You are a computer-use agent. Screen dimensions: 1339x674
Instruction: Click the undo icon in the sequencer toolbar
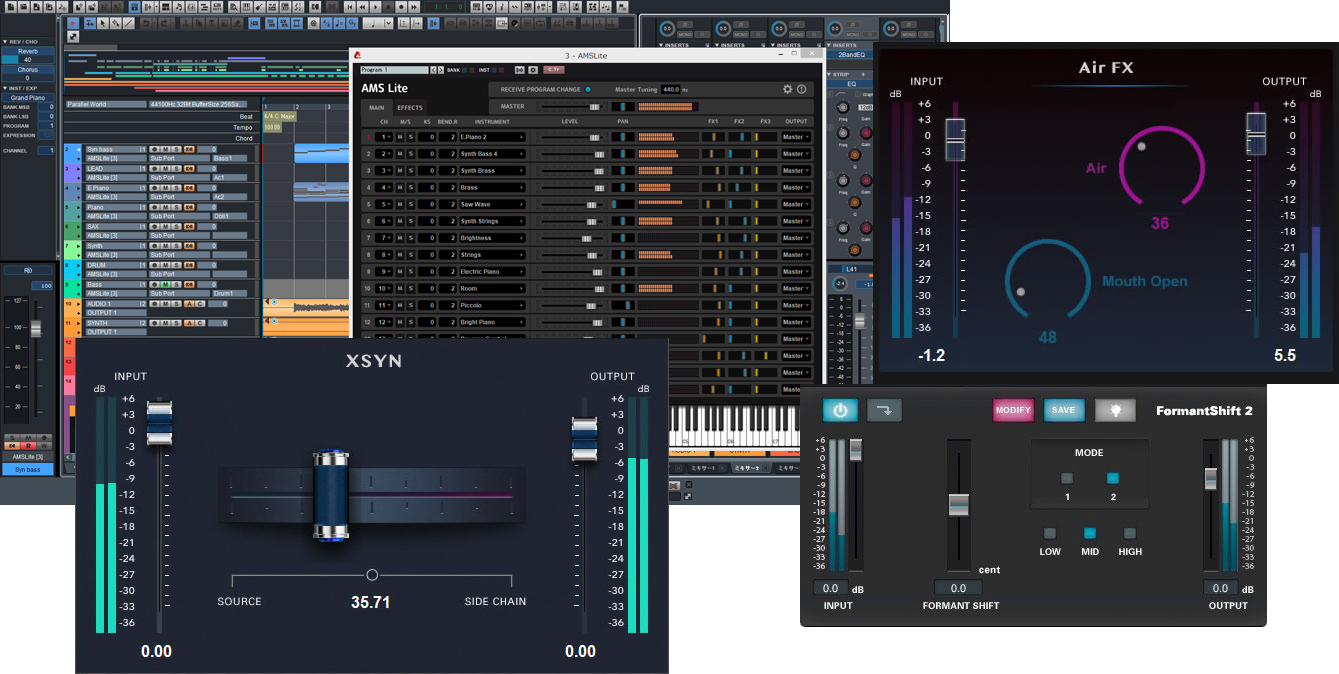pos(147,22)
